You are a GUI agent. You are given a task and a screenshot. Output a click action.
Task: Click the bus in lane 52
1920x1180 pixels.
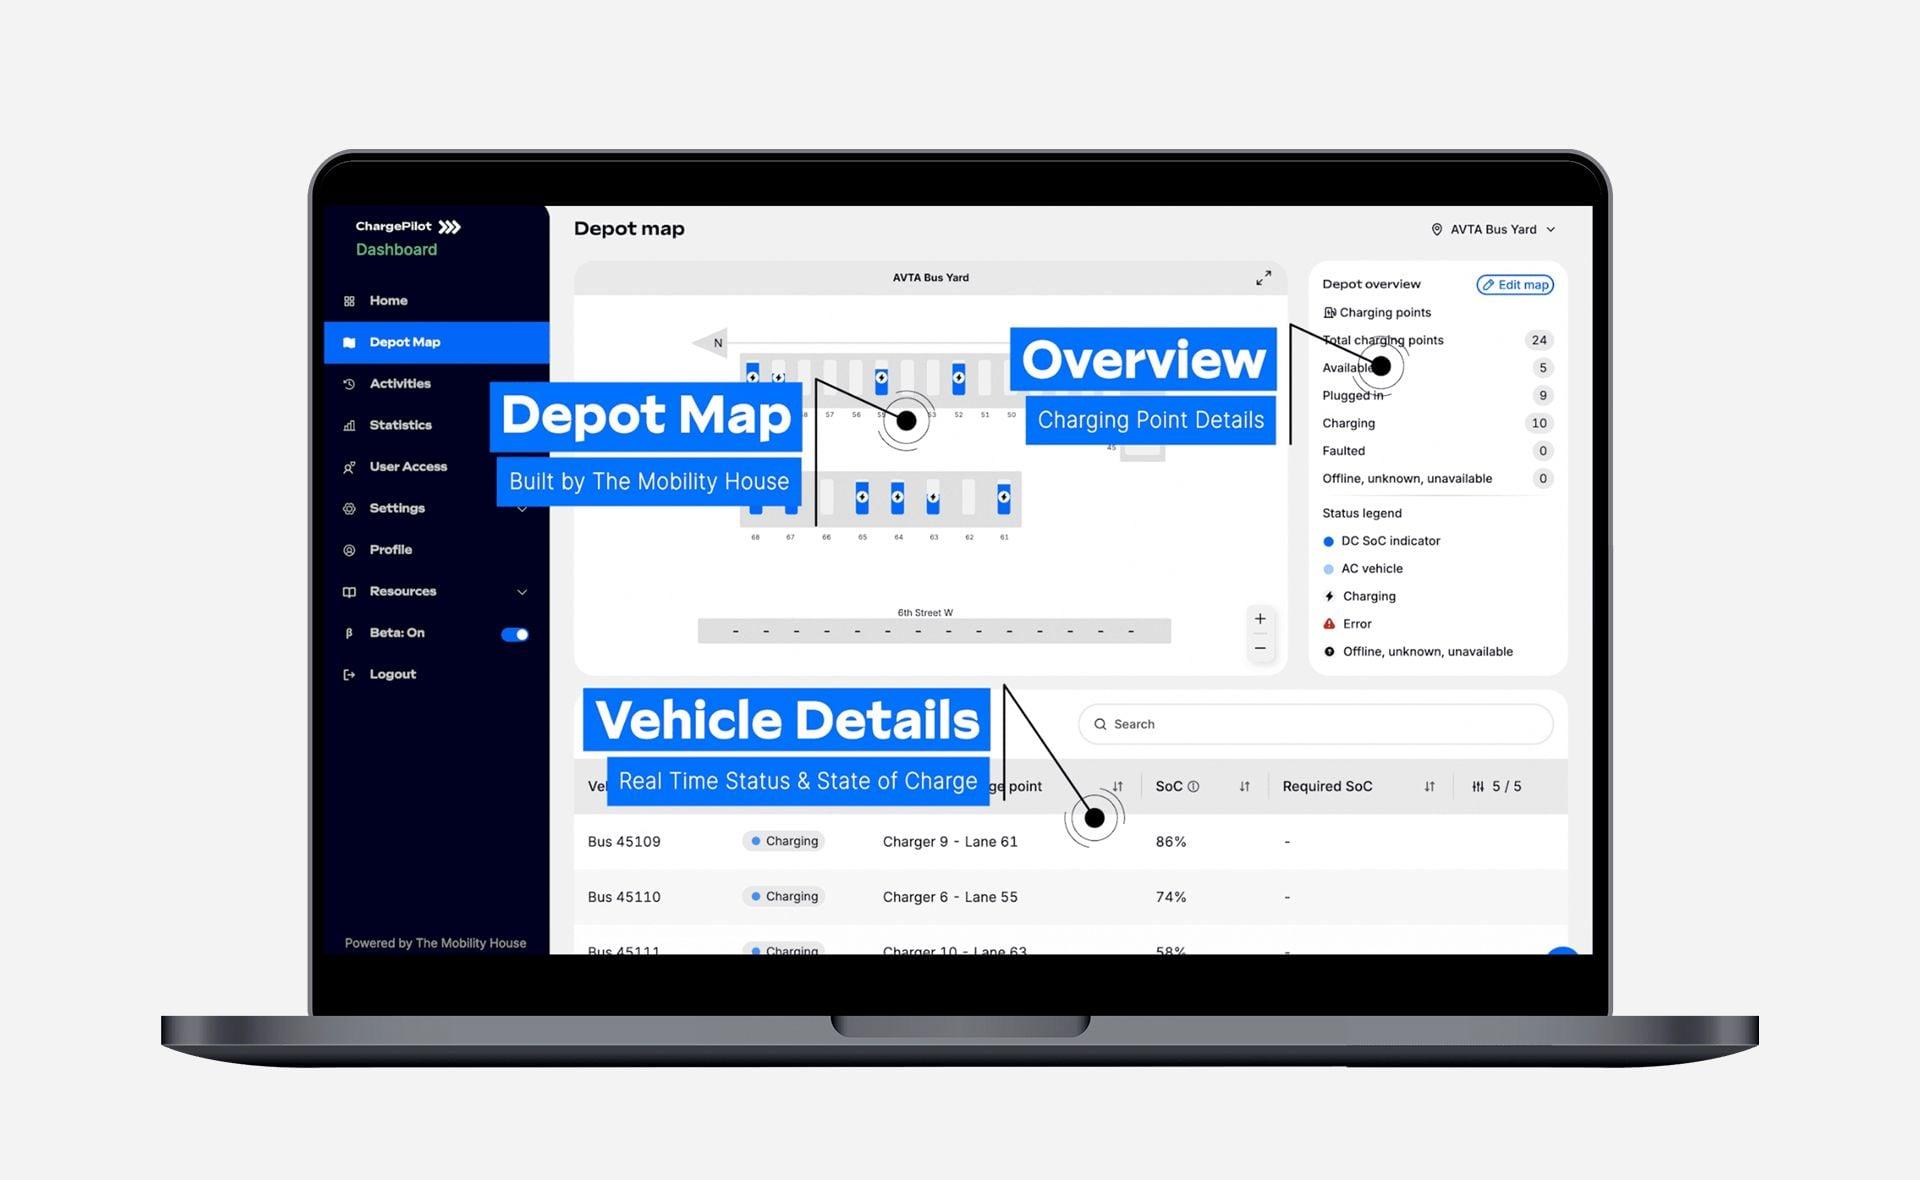tap(958, 378)
